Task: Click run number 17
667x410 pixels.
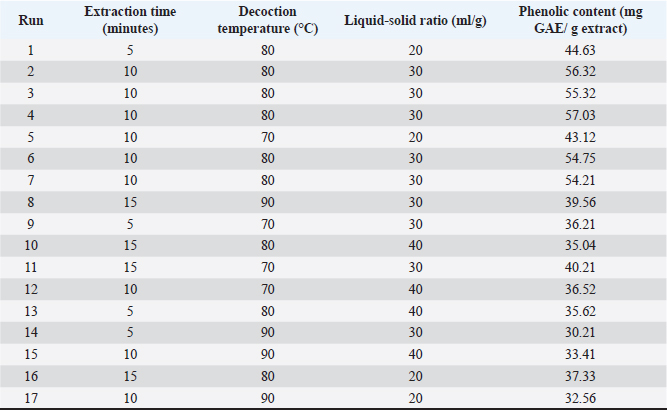Action: [30, 397]
